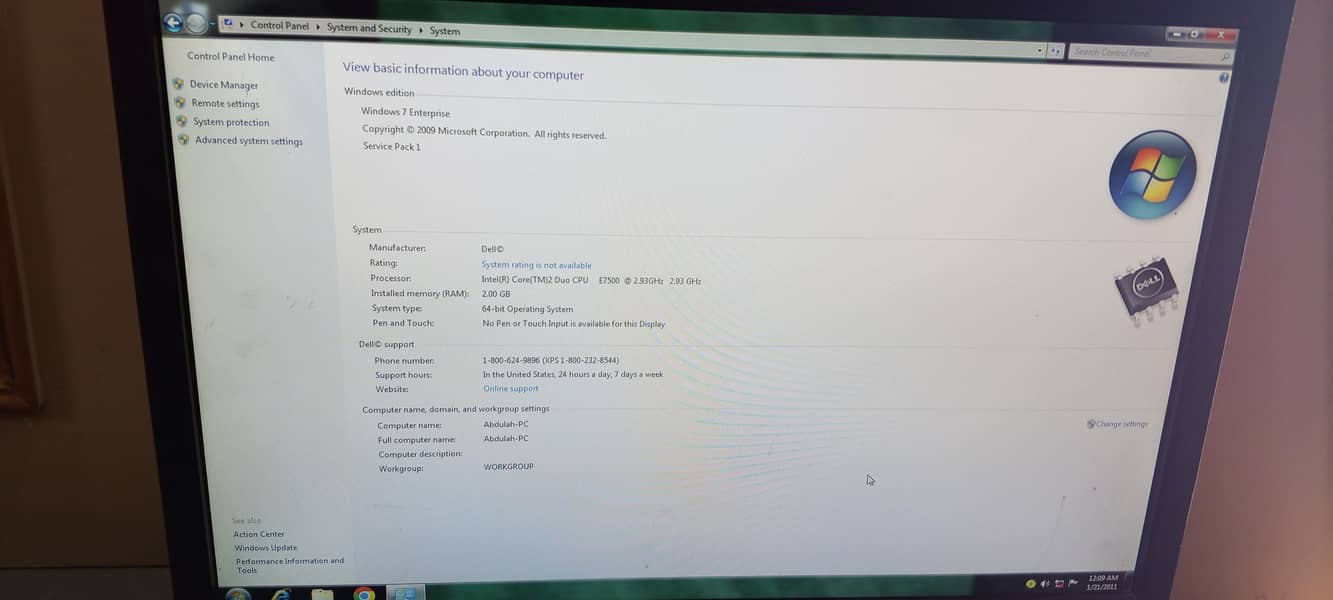Image resolution: width=1333 pixels, height=600 pixels.
Task: Click the Back navigation arrow
Action: (173, 22)
